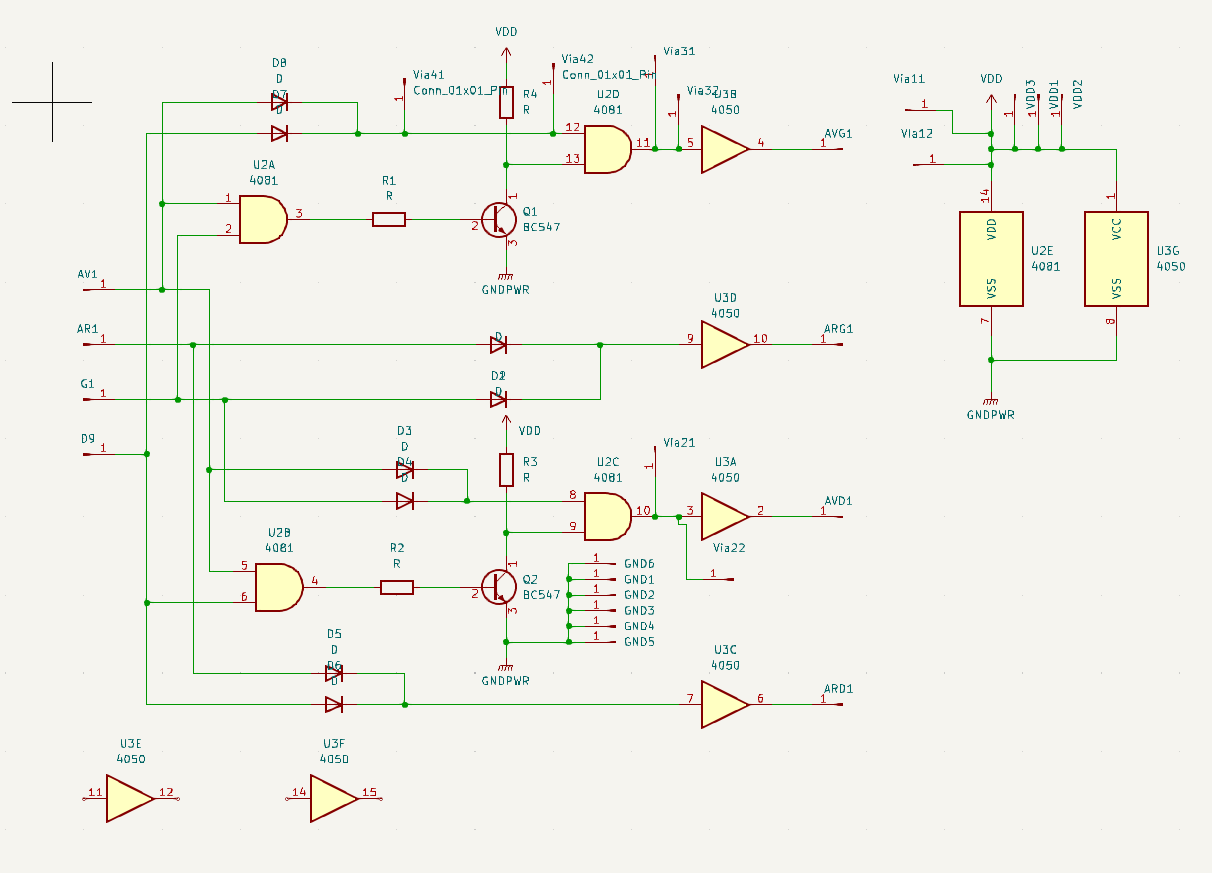Viewport: 1212px width, 873px height.
Task: Select the Q1 BC547 transistor symbol
Action: click(x=498, y=220)
